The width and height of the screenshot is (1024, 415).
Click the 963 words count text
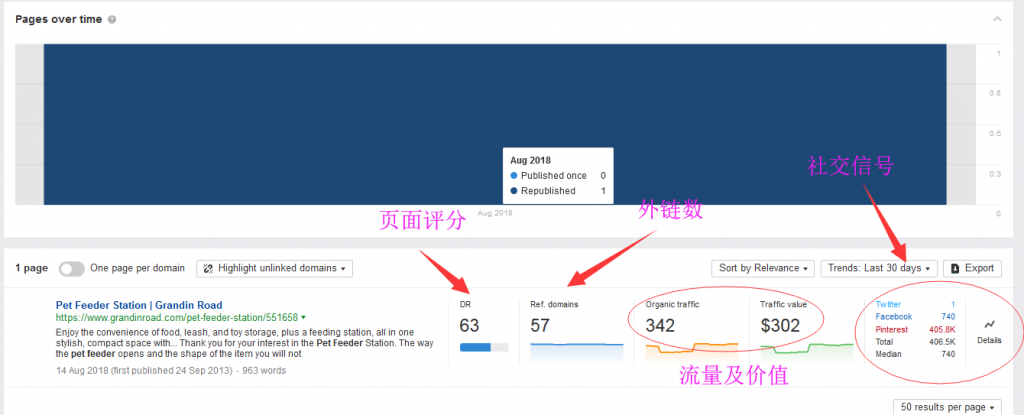coord(264,371)
